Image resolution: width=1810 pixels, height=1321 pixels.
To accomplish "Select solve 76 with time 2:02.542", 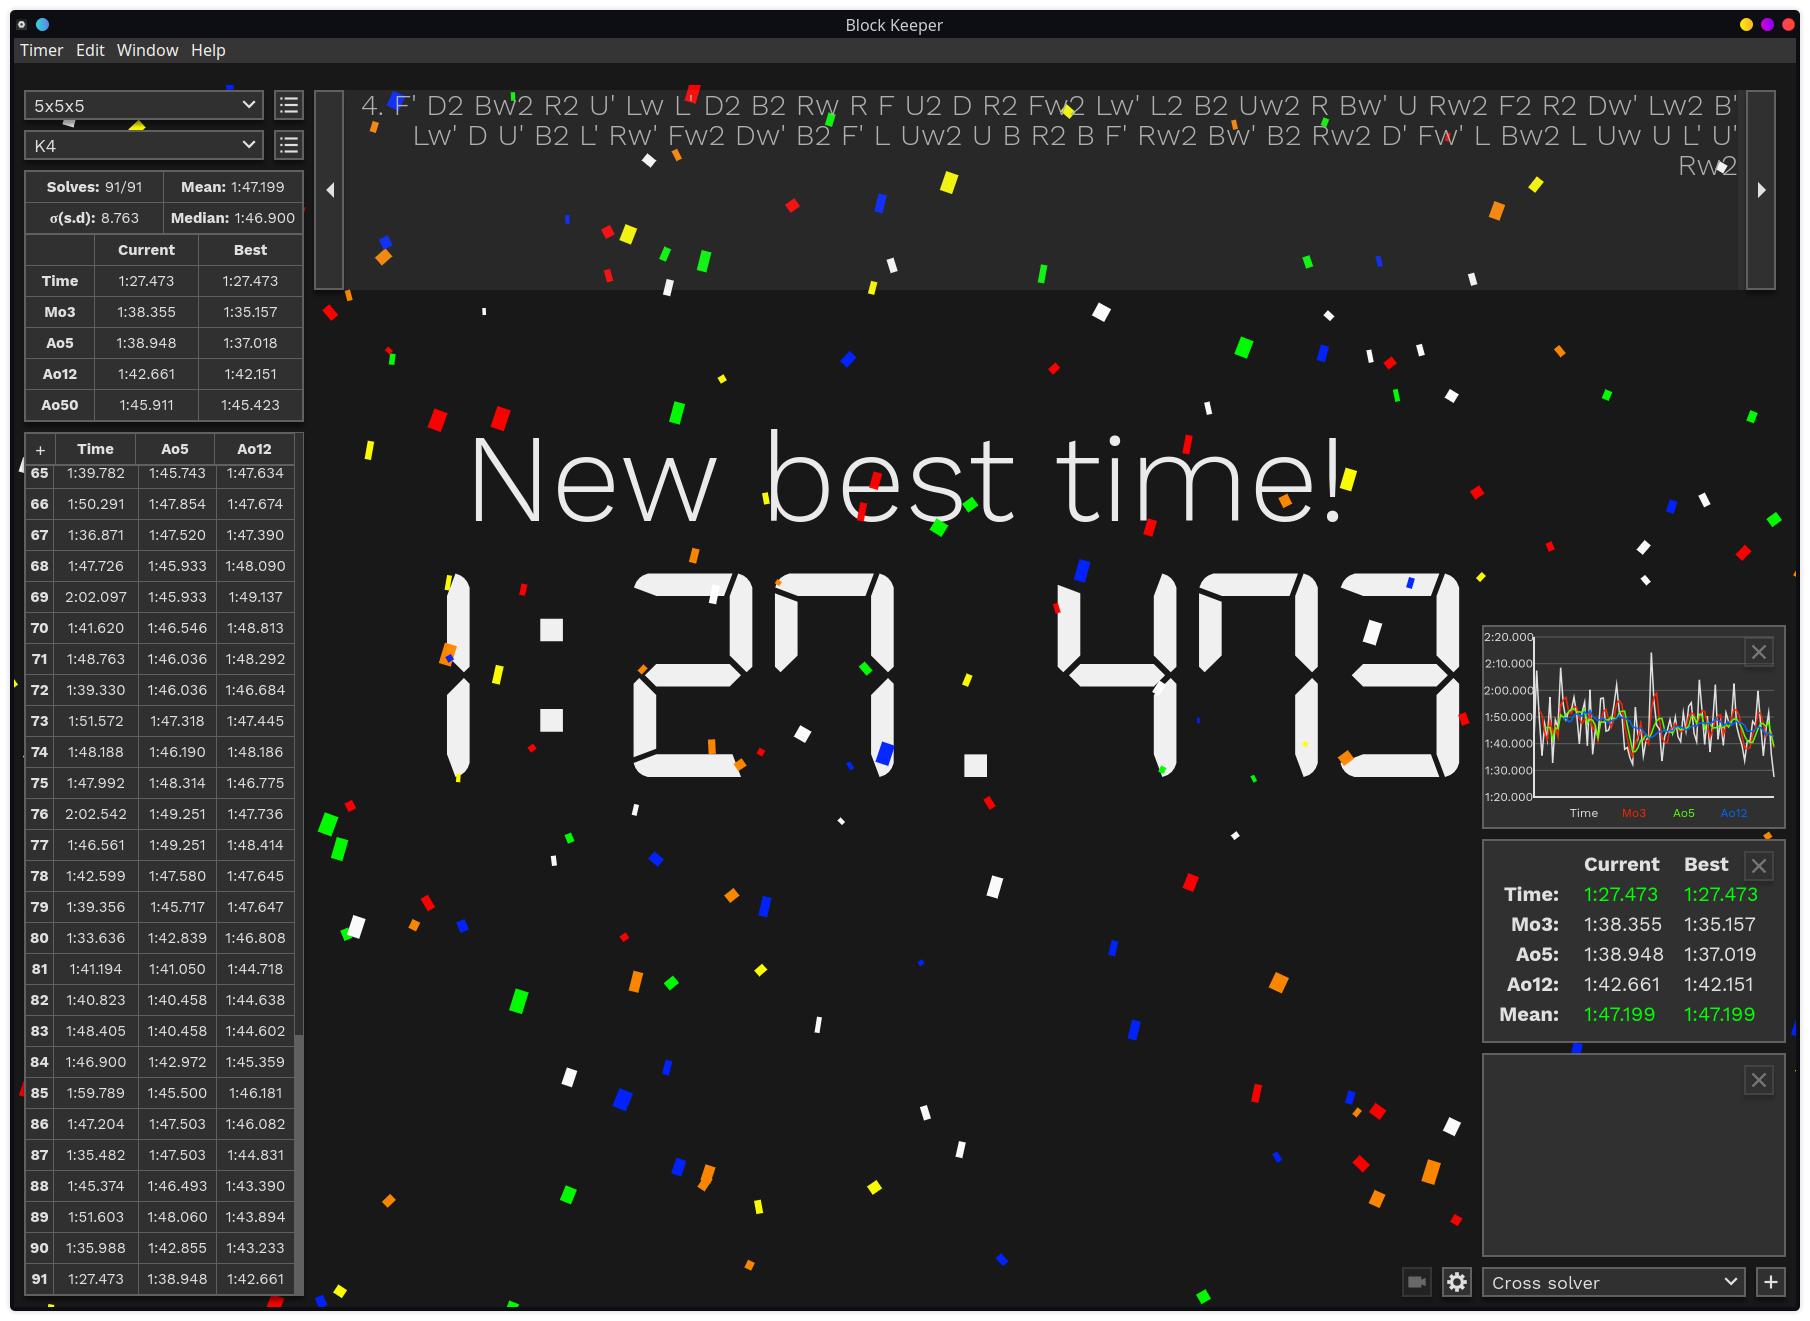I will pyautogui.click(x=160, y=814).
